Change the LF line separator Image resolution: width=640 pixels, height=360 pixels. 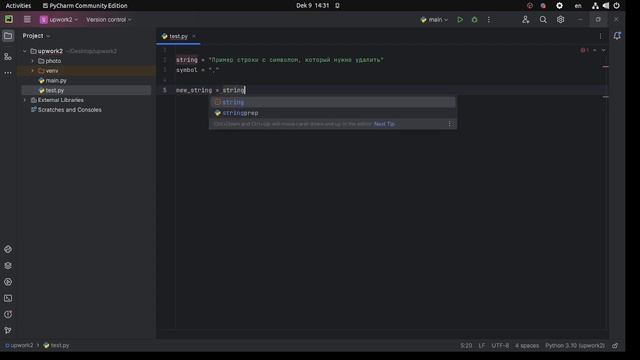point(482,345)
